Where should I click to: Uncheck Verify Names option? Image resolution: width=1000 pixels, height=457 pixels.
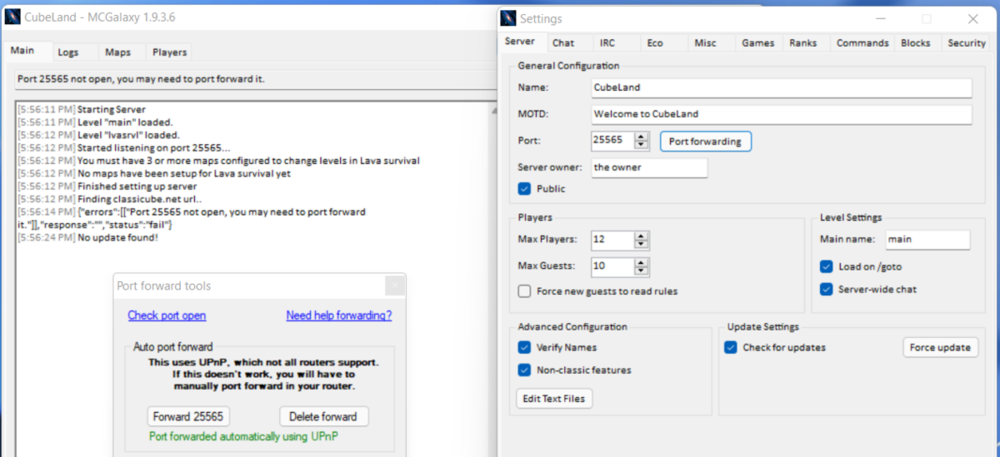coord(524,347)
